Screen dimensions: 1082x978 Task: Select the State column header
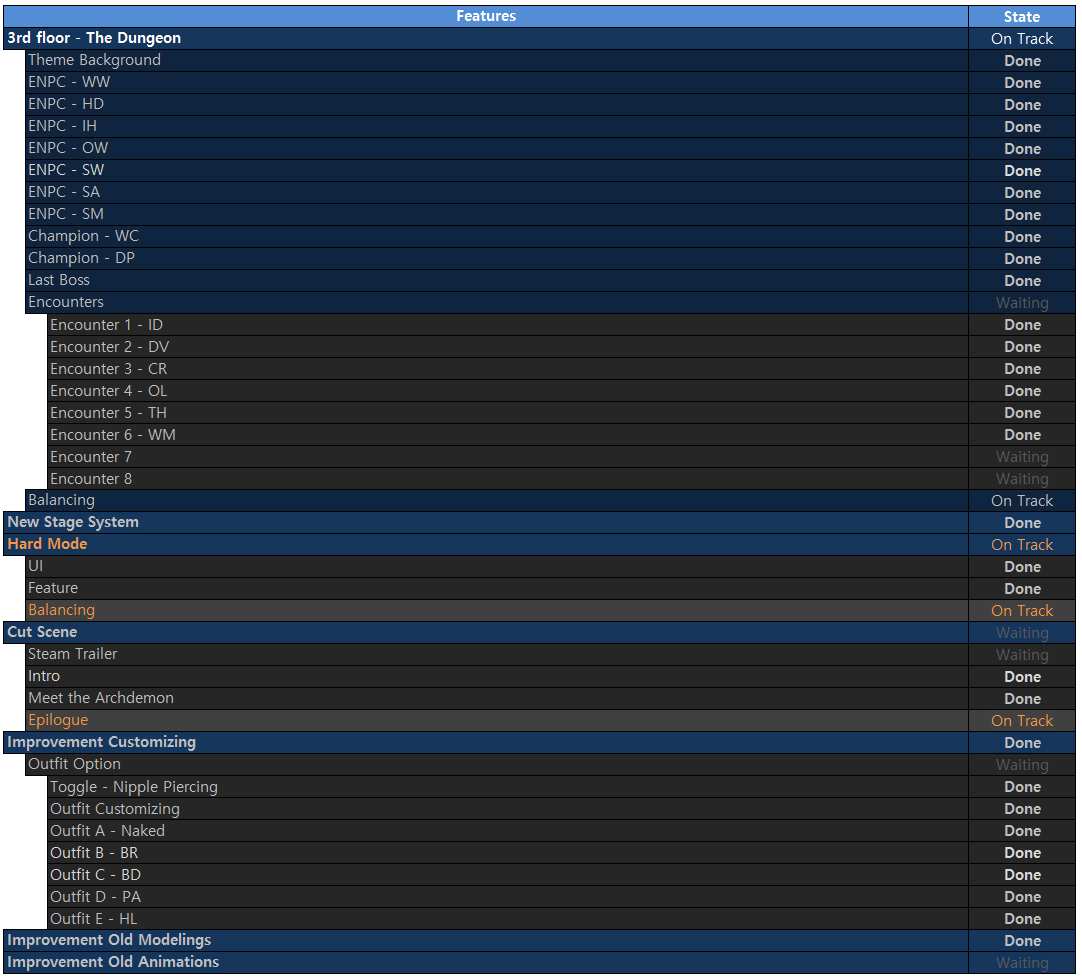click(x=1022, y=16)
